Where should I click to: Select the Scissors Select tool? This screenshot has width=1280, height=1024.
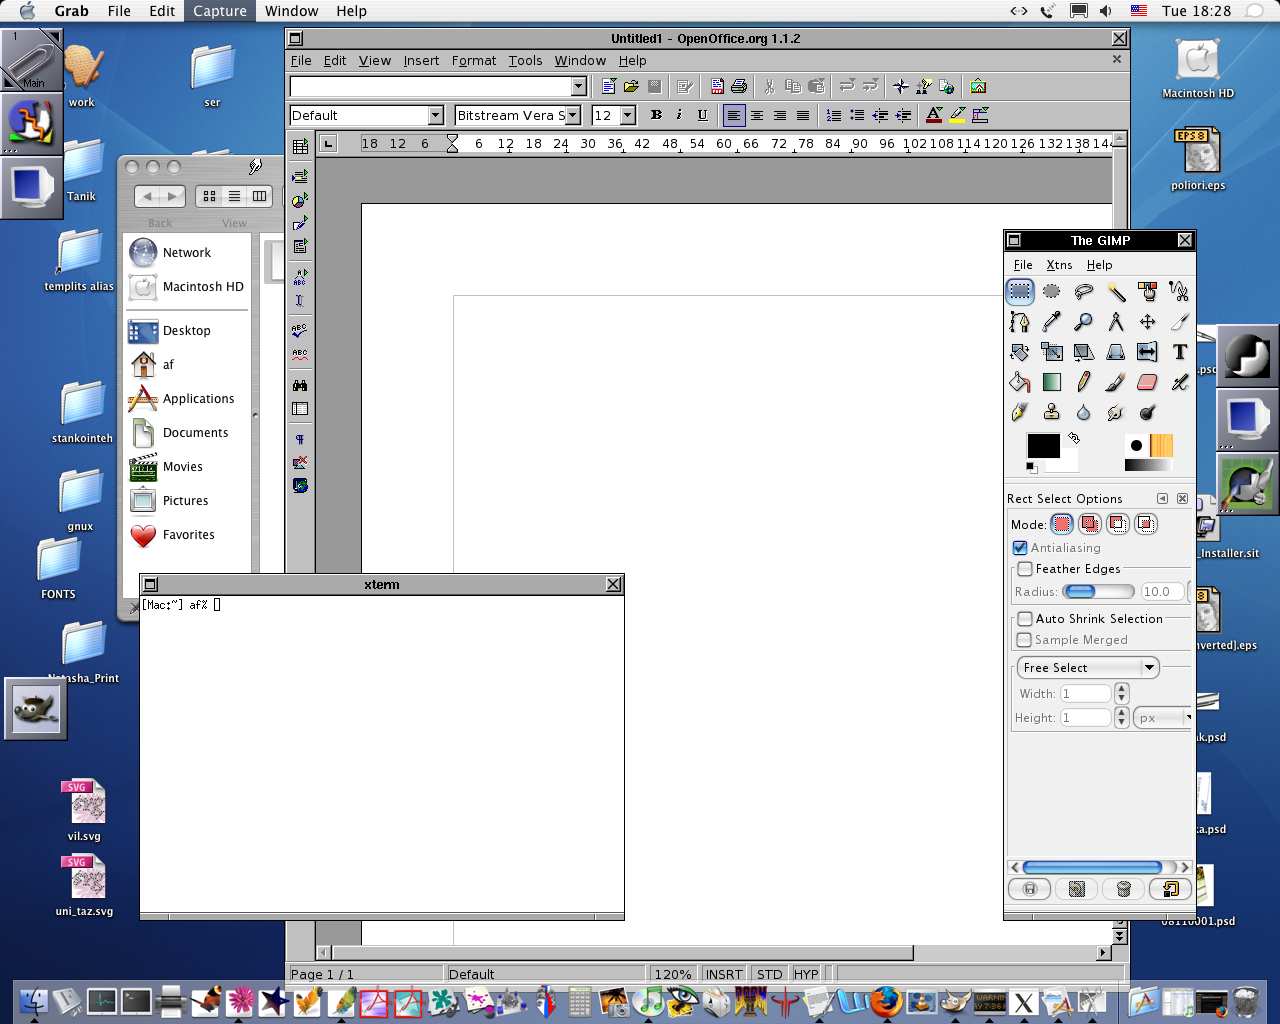point(1179,292)
